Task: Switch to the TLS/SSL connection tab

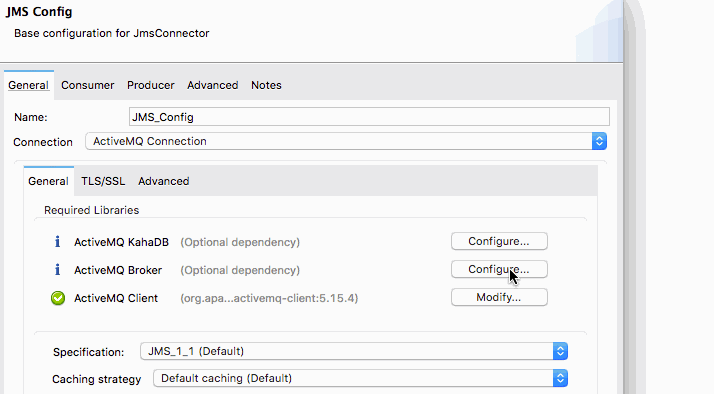Action: (x=103, y=181)
